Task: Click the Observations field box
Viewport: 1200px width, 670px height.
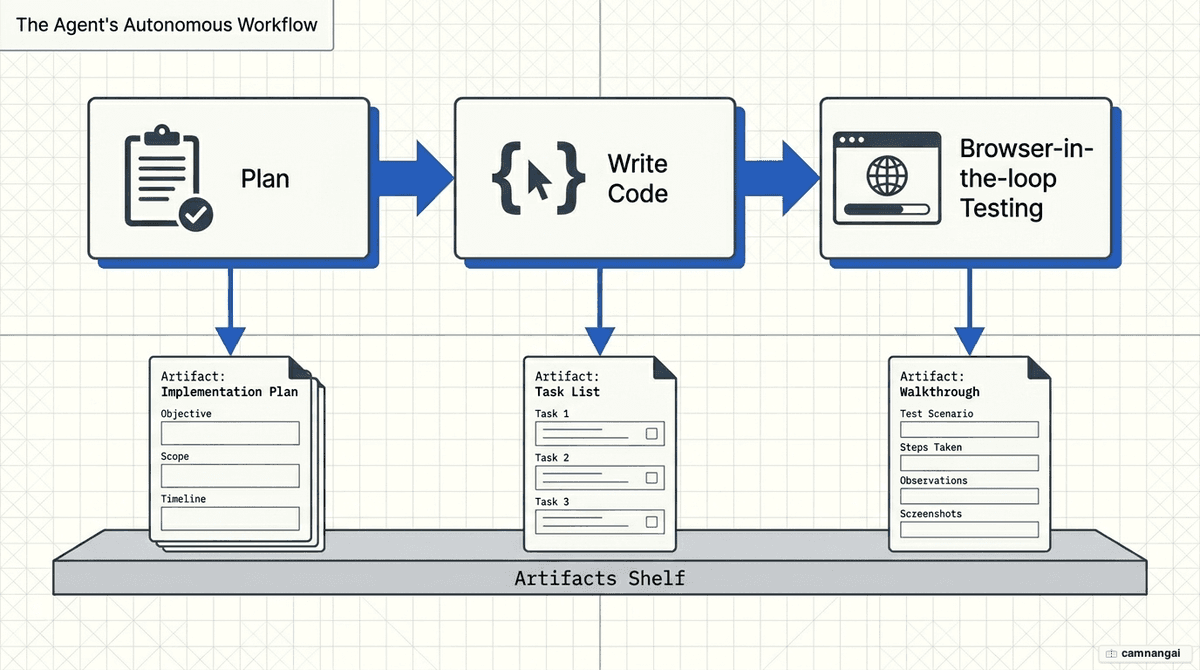Action: [969, 496]
